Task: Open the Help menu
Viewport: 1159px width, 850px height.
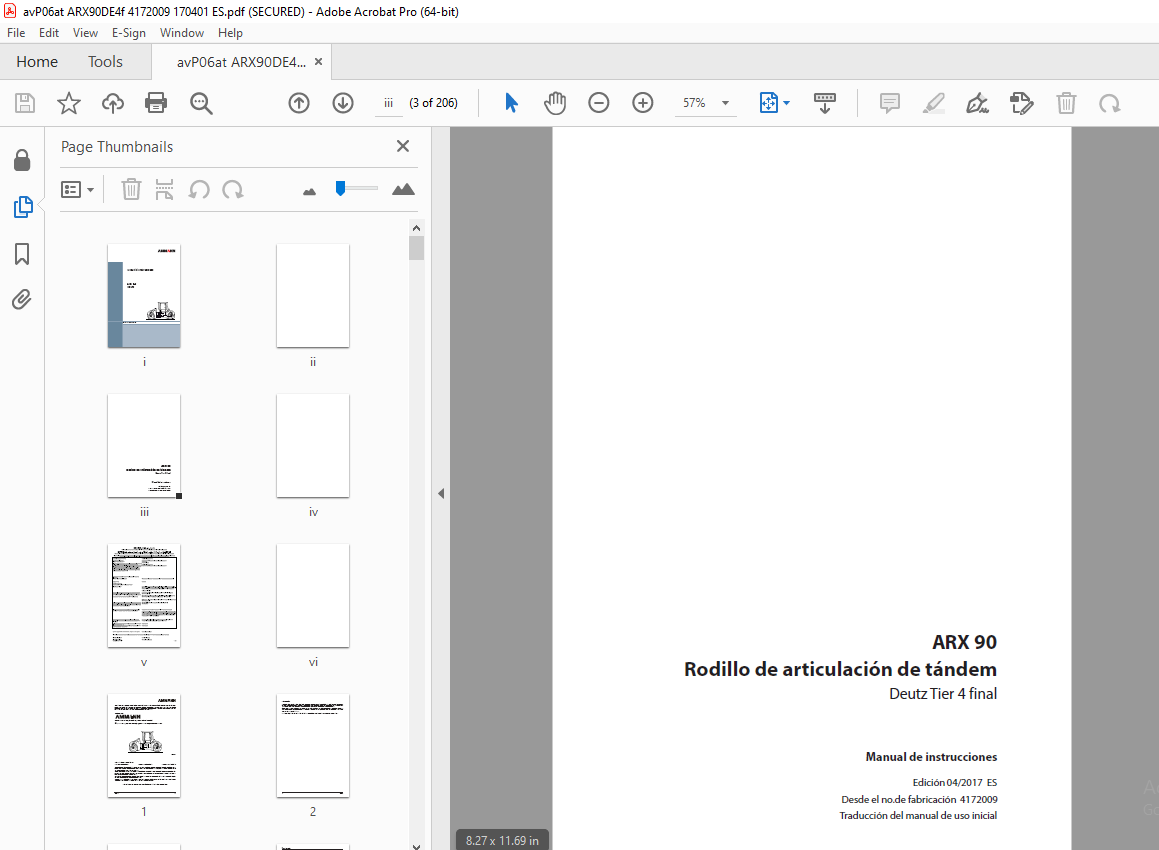Action: coord(230,33)
